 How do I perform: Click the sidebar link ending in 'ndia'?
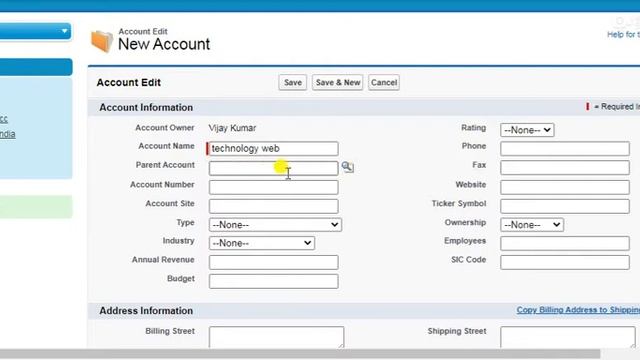(7, 134)
